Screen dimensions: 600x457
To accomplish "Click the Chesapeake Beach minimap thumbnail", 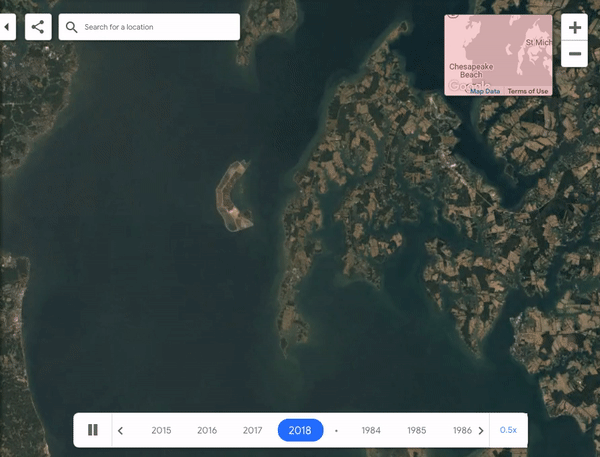I will point(497,52).
